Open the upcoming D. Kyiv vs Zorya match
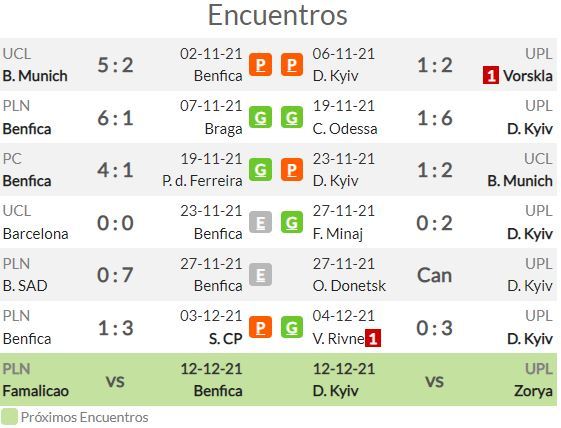561x428 pixels. pos(433,380)
